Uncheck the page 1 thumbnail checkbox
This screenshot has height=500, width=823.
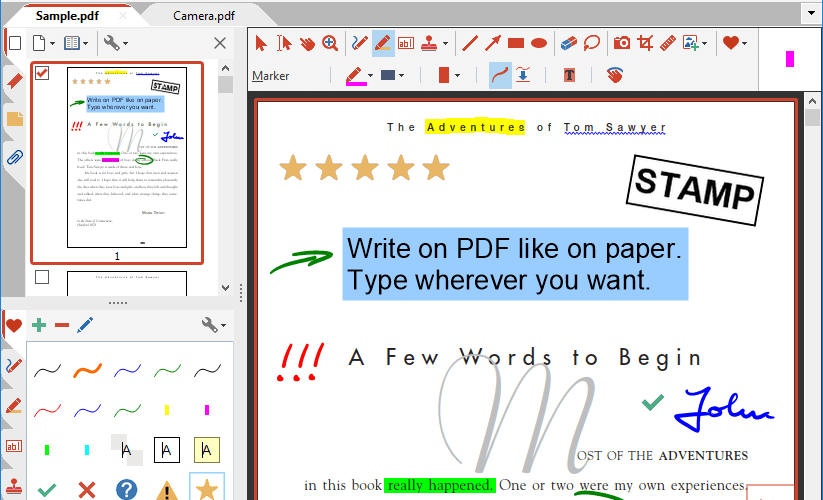(x=42, y=73)
